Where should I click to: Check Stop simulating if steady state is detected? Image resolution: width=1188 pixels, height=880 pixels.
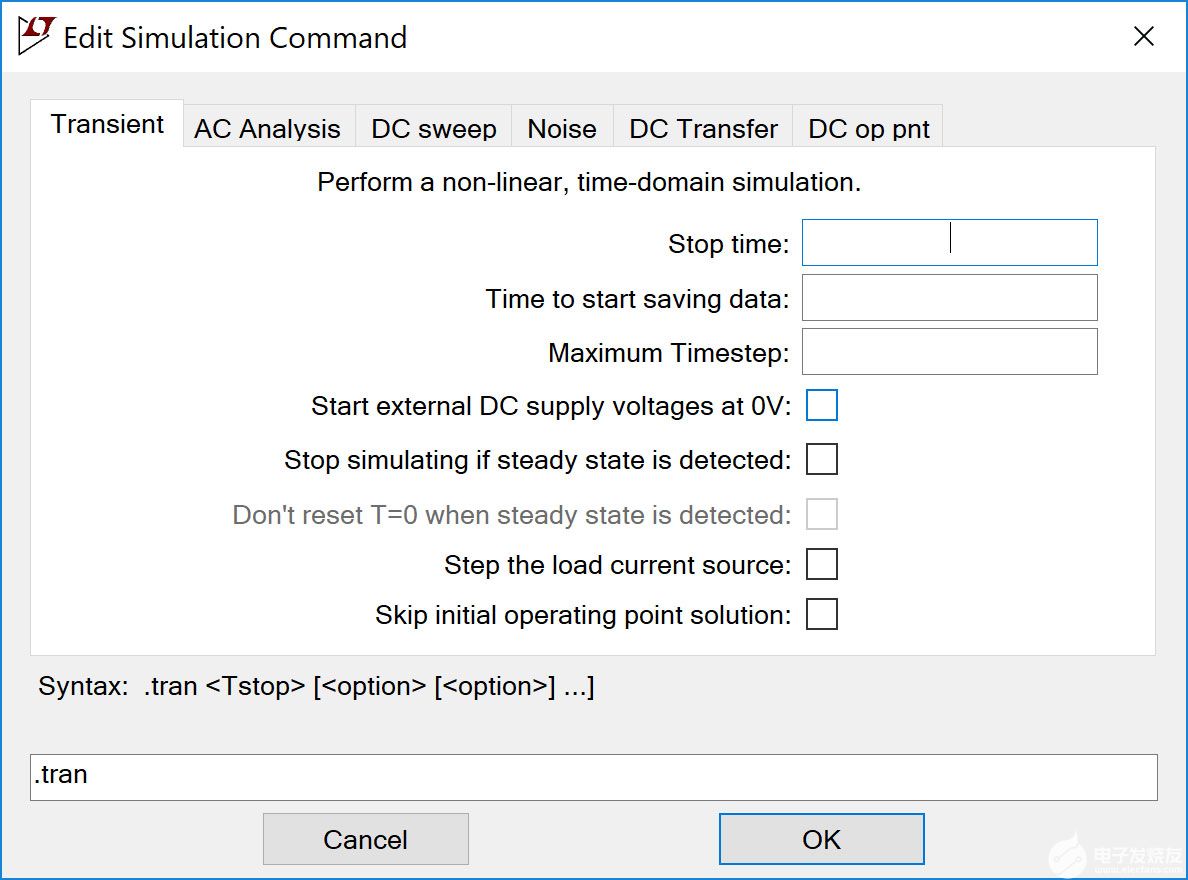pyautogui.click(x=821, y=460)
